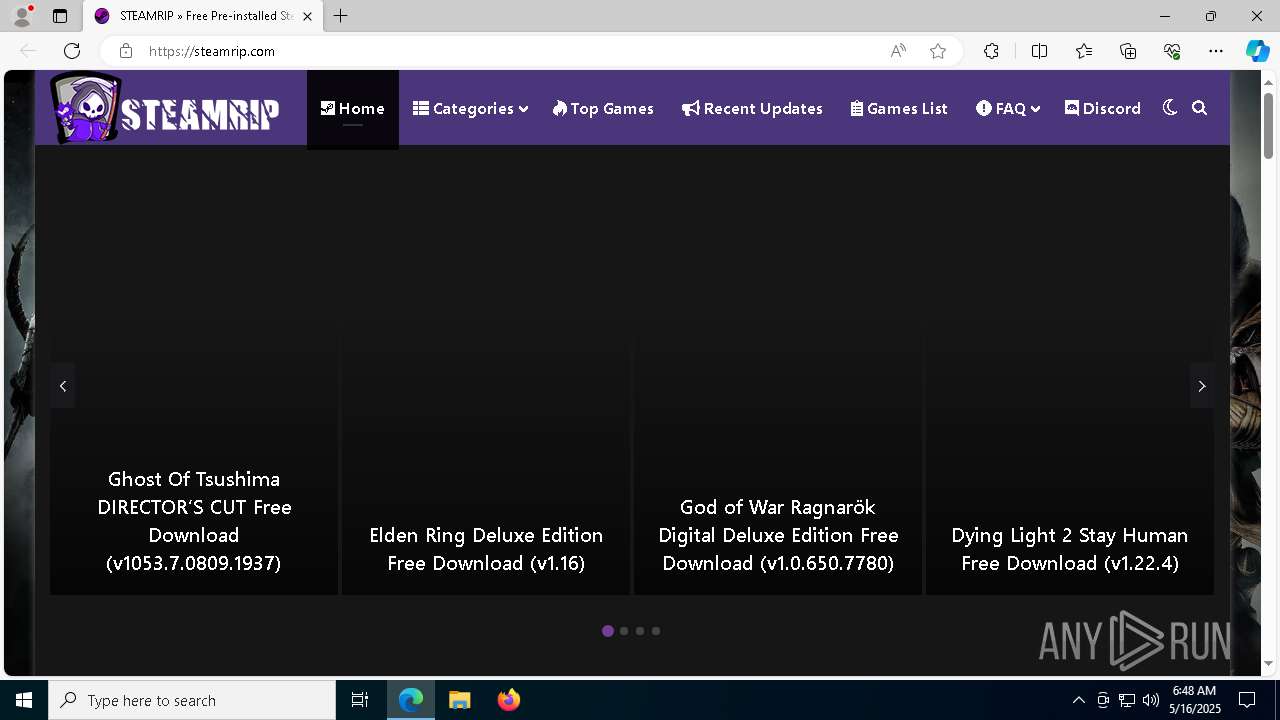
Task: Open the Favorites list icon
Action: [1084, 51]
